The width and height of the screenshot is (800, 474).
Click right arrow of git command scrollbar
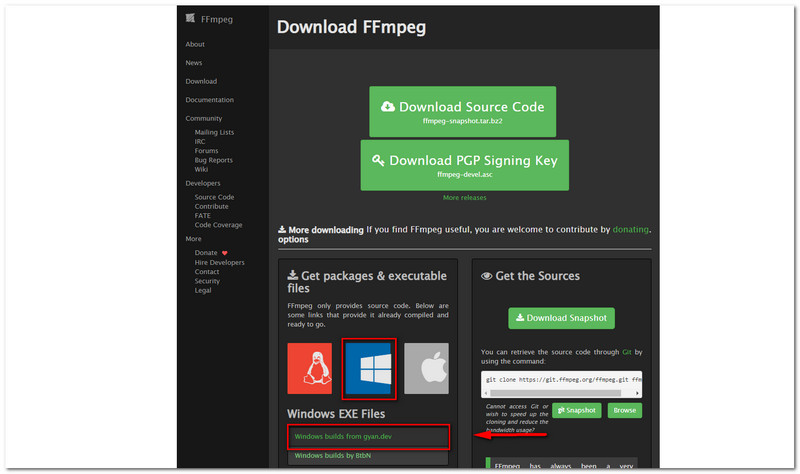637,393
